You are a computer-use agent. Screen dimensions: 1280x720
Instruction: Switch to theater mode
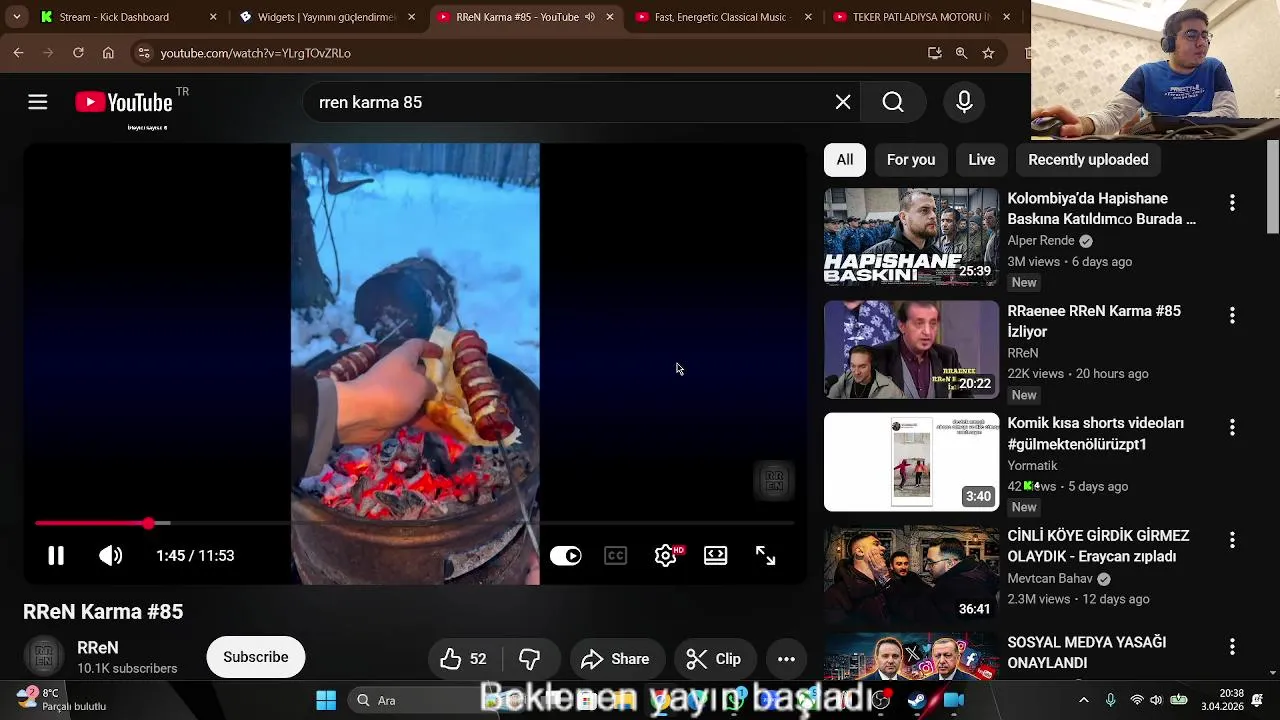tap(716, 556)
